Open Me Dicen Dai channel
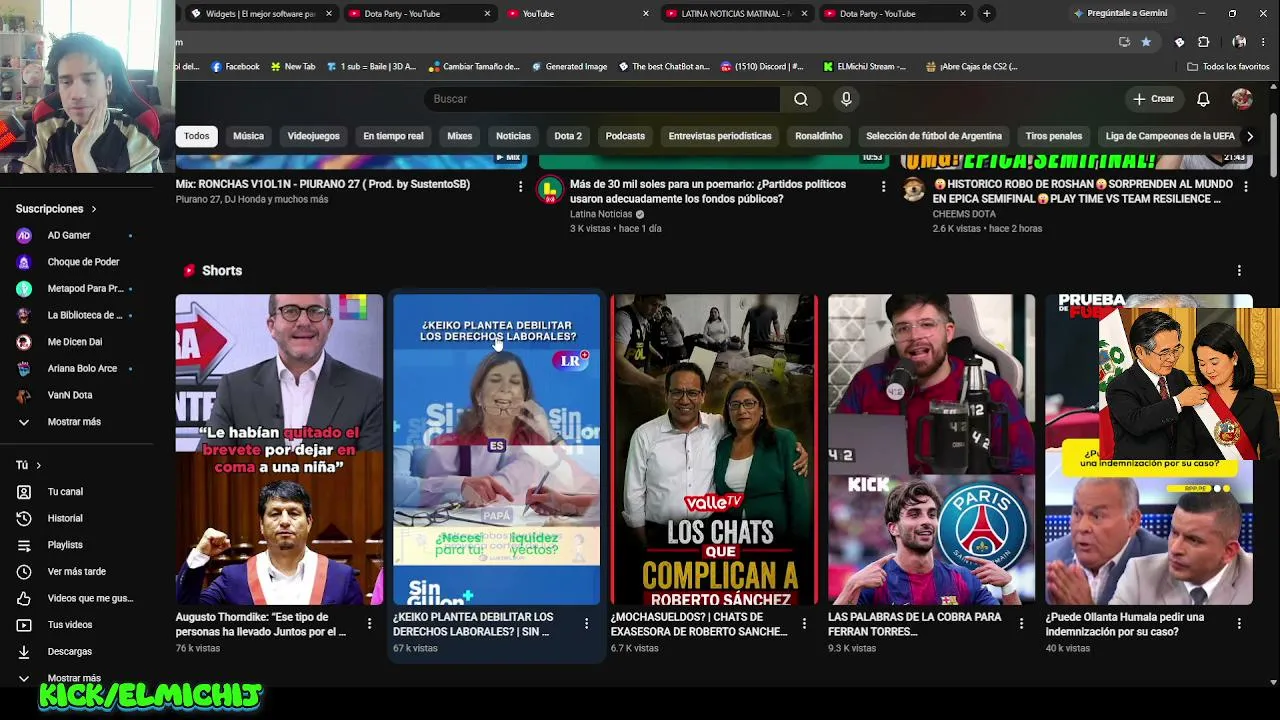The height and width of the screenshot is (720, 1280). 76,342
